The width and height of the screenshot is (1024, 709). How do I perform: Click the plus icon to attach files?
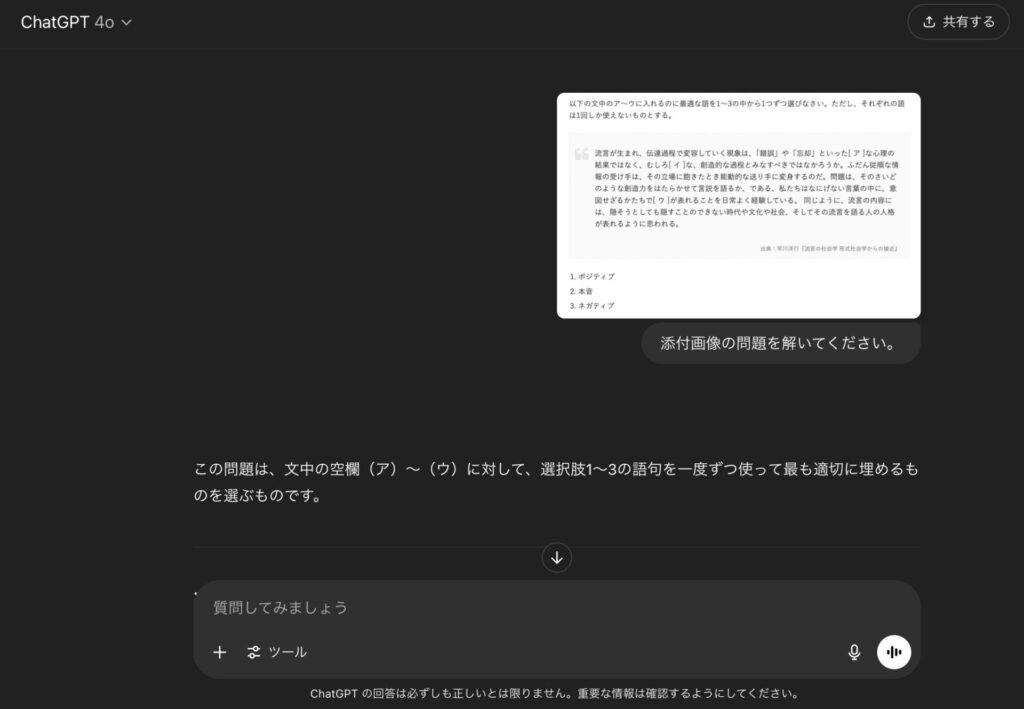pyautogui.click(x=220, y=652)
